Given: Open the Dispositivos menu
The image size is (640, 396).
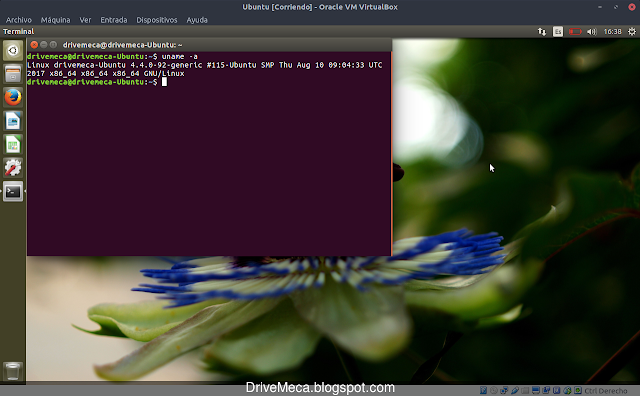Looking at the screenshot, I should tap(157, 20).
